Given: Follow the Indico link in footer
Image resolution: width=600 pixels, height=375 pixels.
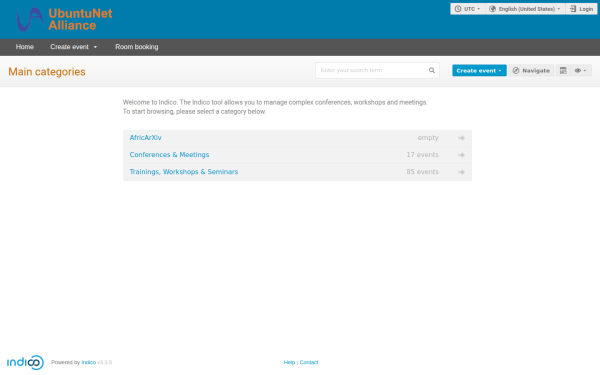Looking at the screenshot, I should (x=88, y=362).
